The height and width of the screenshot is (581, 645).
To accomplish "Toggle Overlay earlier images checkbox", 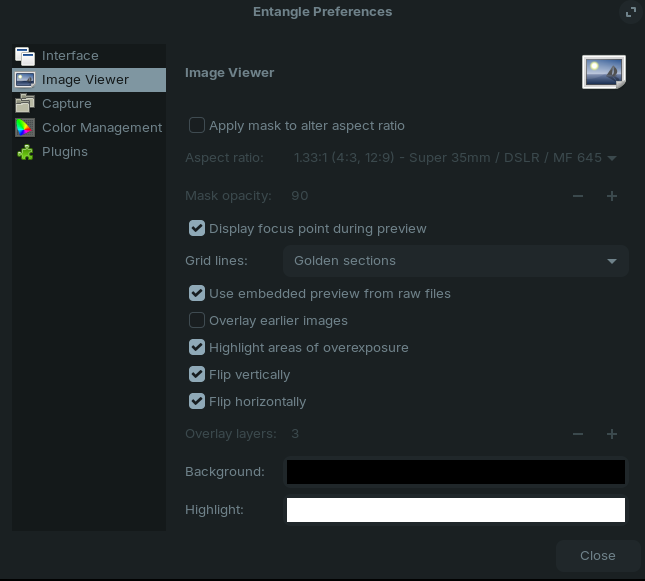I will 197,321.
